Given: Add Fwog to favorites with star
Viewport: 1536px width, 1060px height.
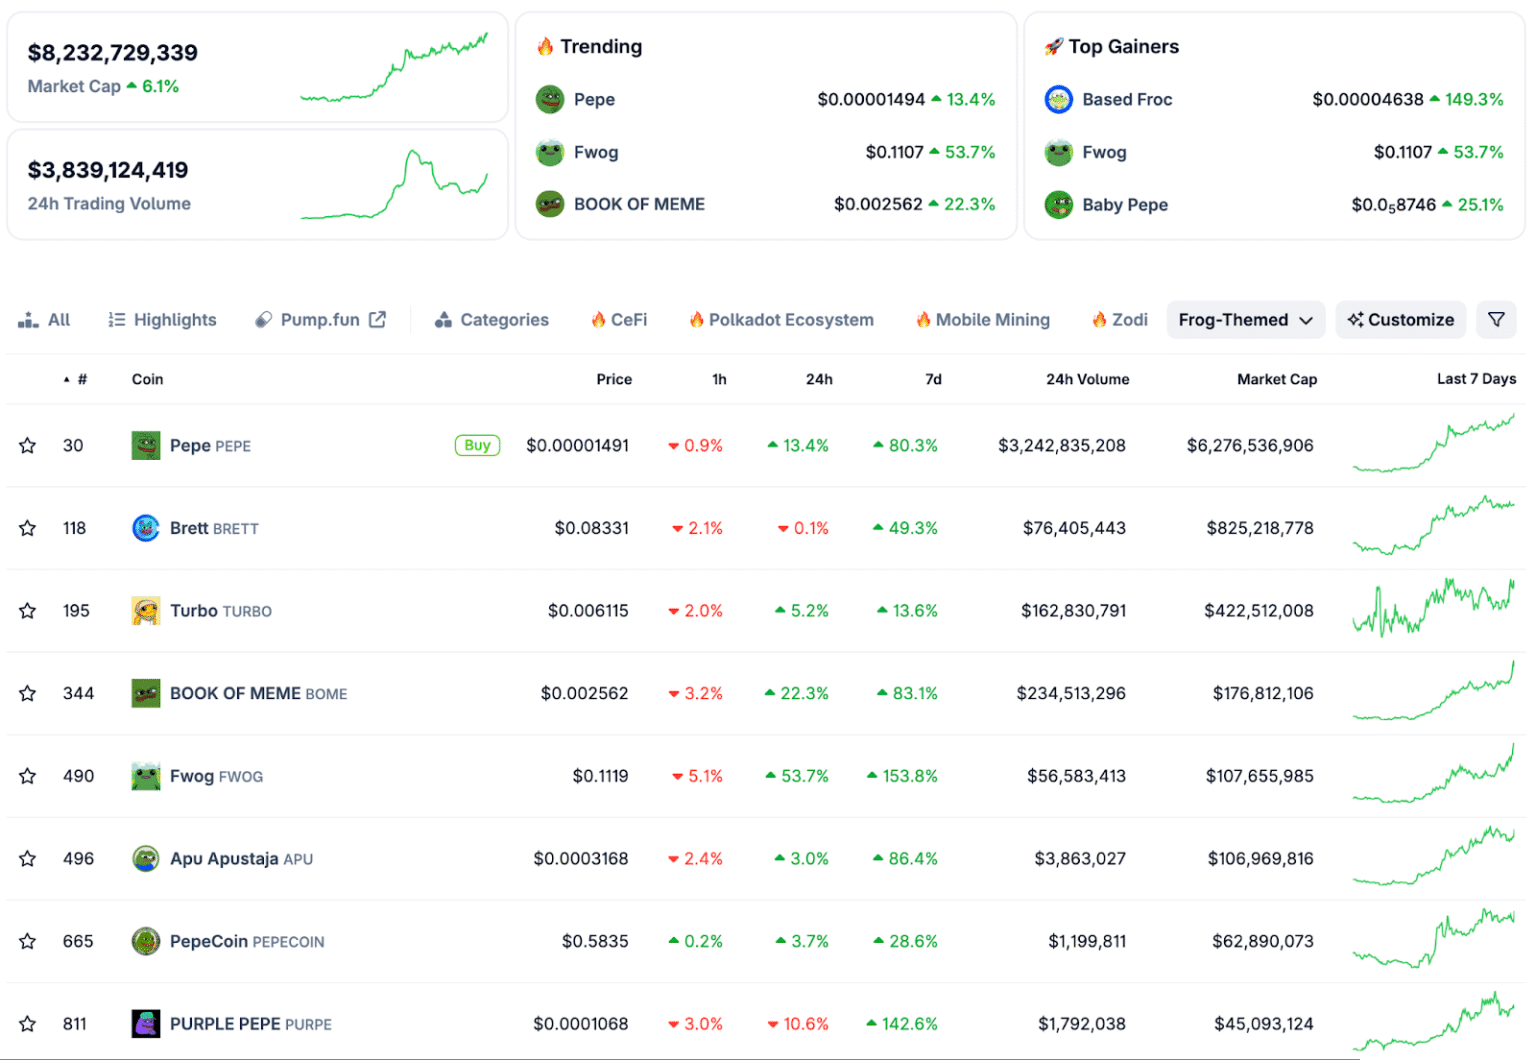Looking at the screenshot, I should [x=27, y=776].
